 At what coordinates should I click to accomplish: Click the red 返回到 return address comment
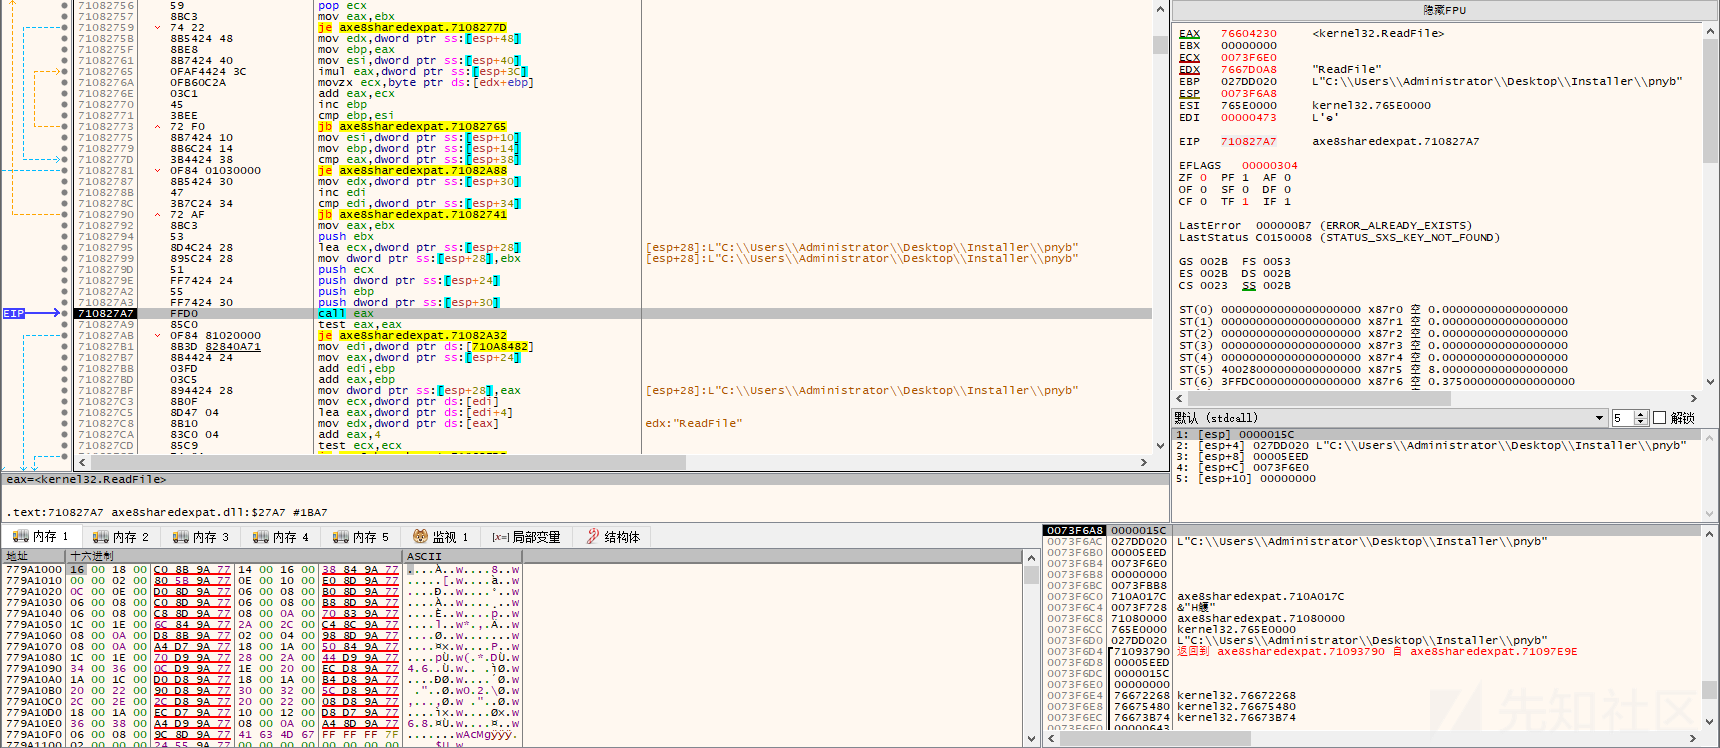(1377, 651)
